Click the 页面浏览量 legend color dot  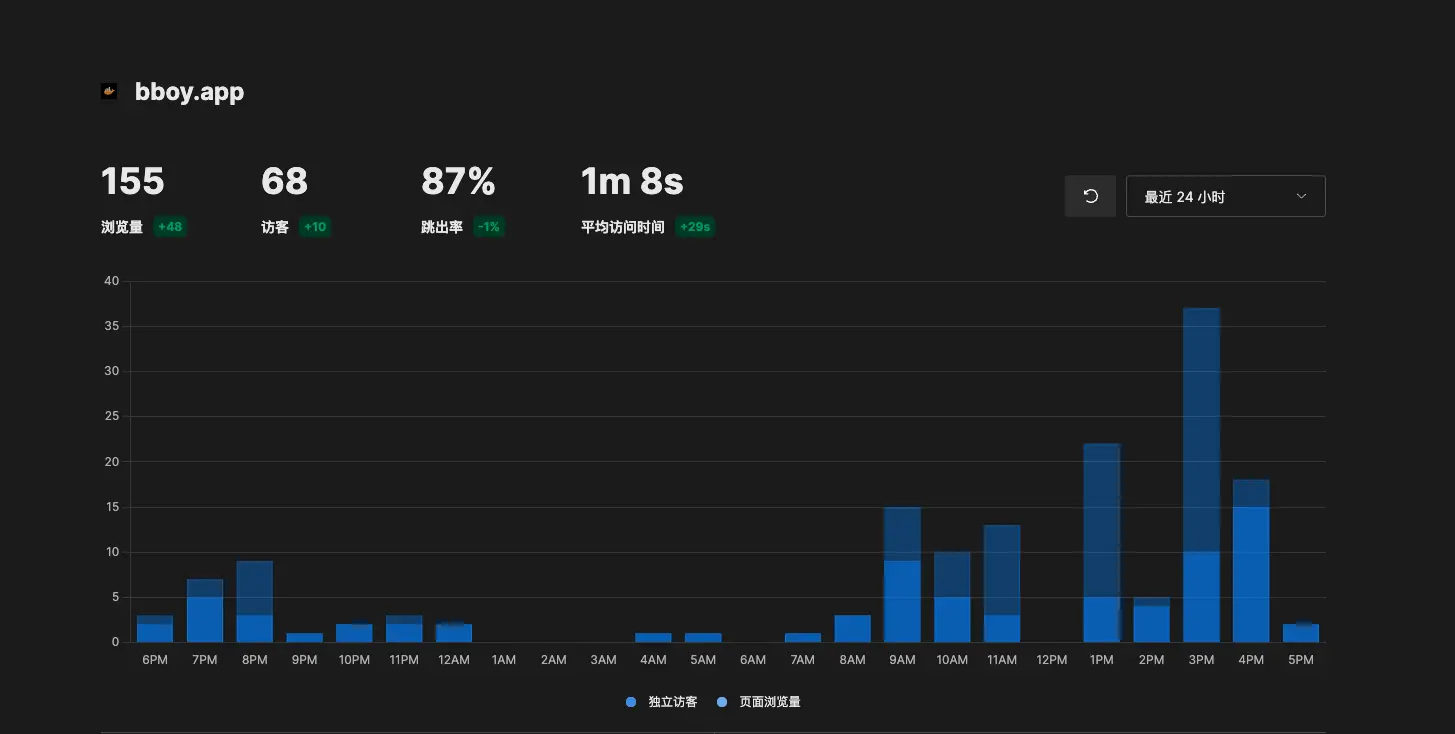pos(722,702)
